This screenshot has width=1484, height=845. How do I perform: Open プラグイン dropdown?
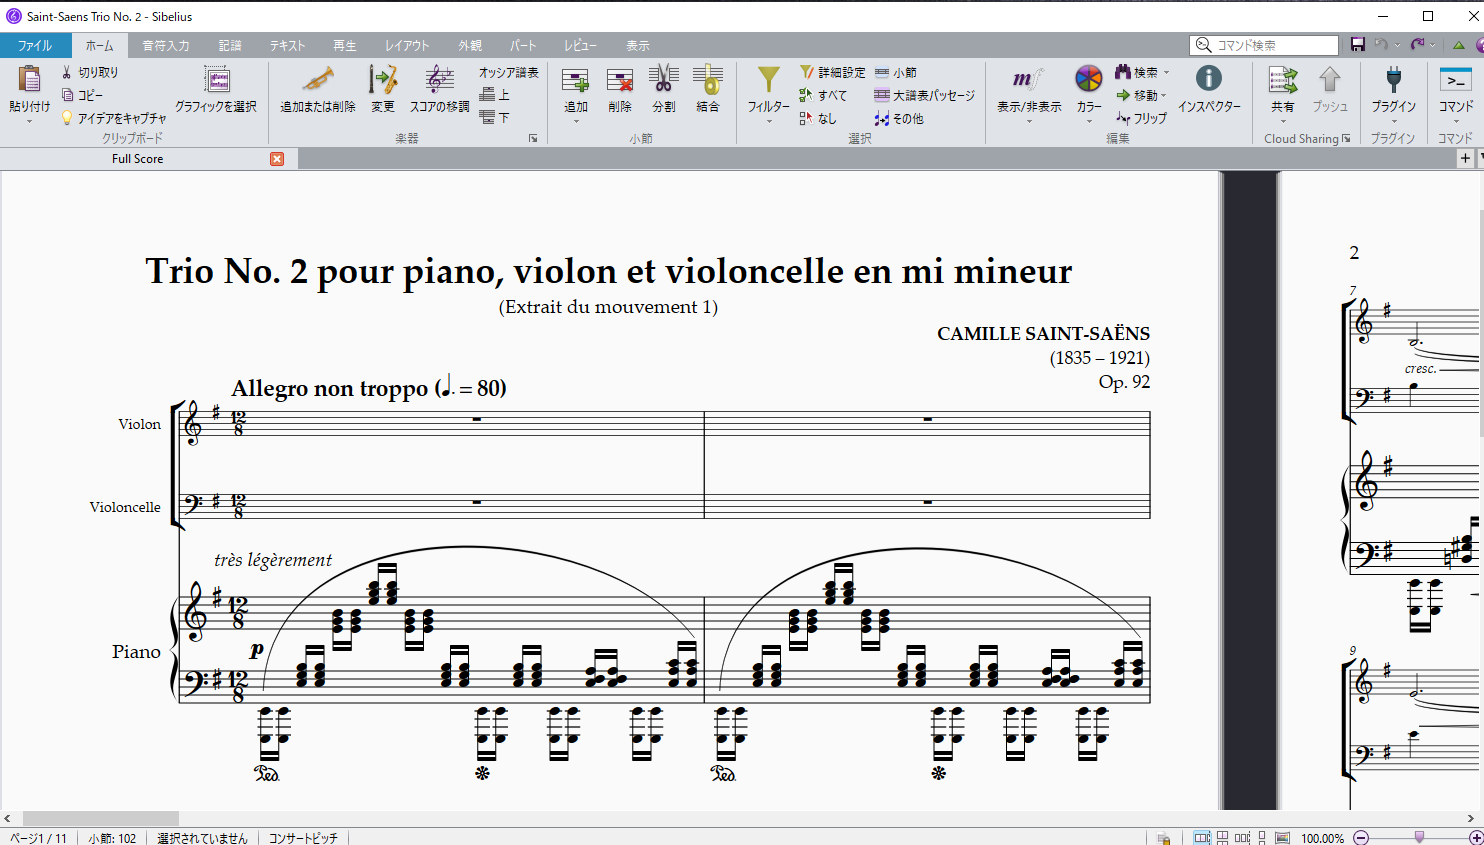pos(1394,121)
